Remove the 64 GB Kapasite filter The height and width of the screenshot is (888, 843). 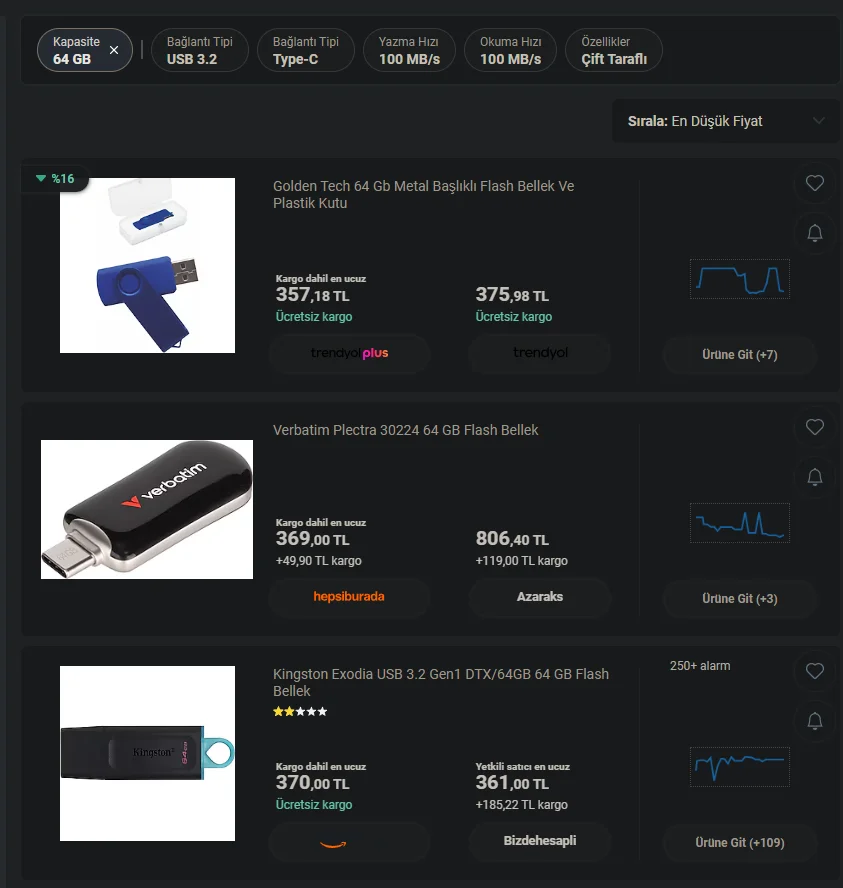(x=114, y=50)
